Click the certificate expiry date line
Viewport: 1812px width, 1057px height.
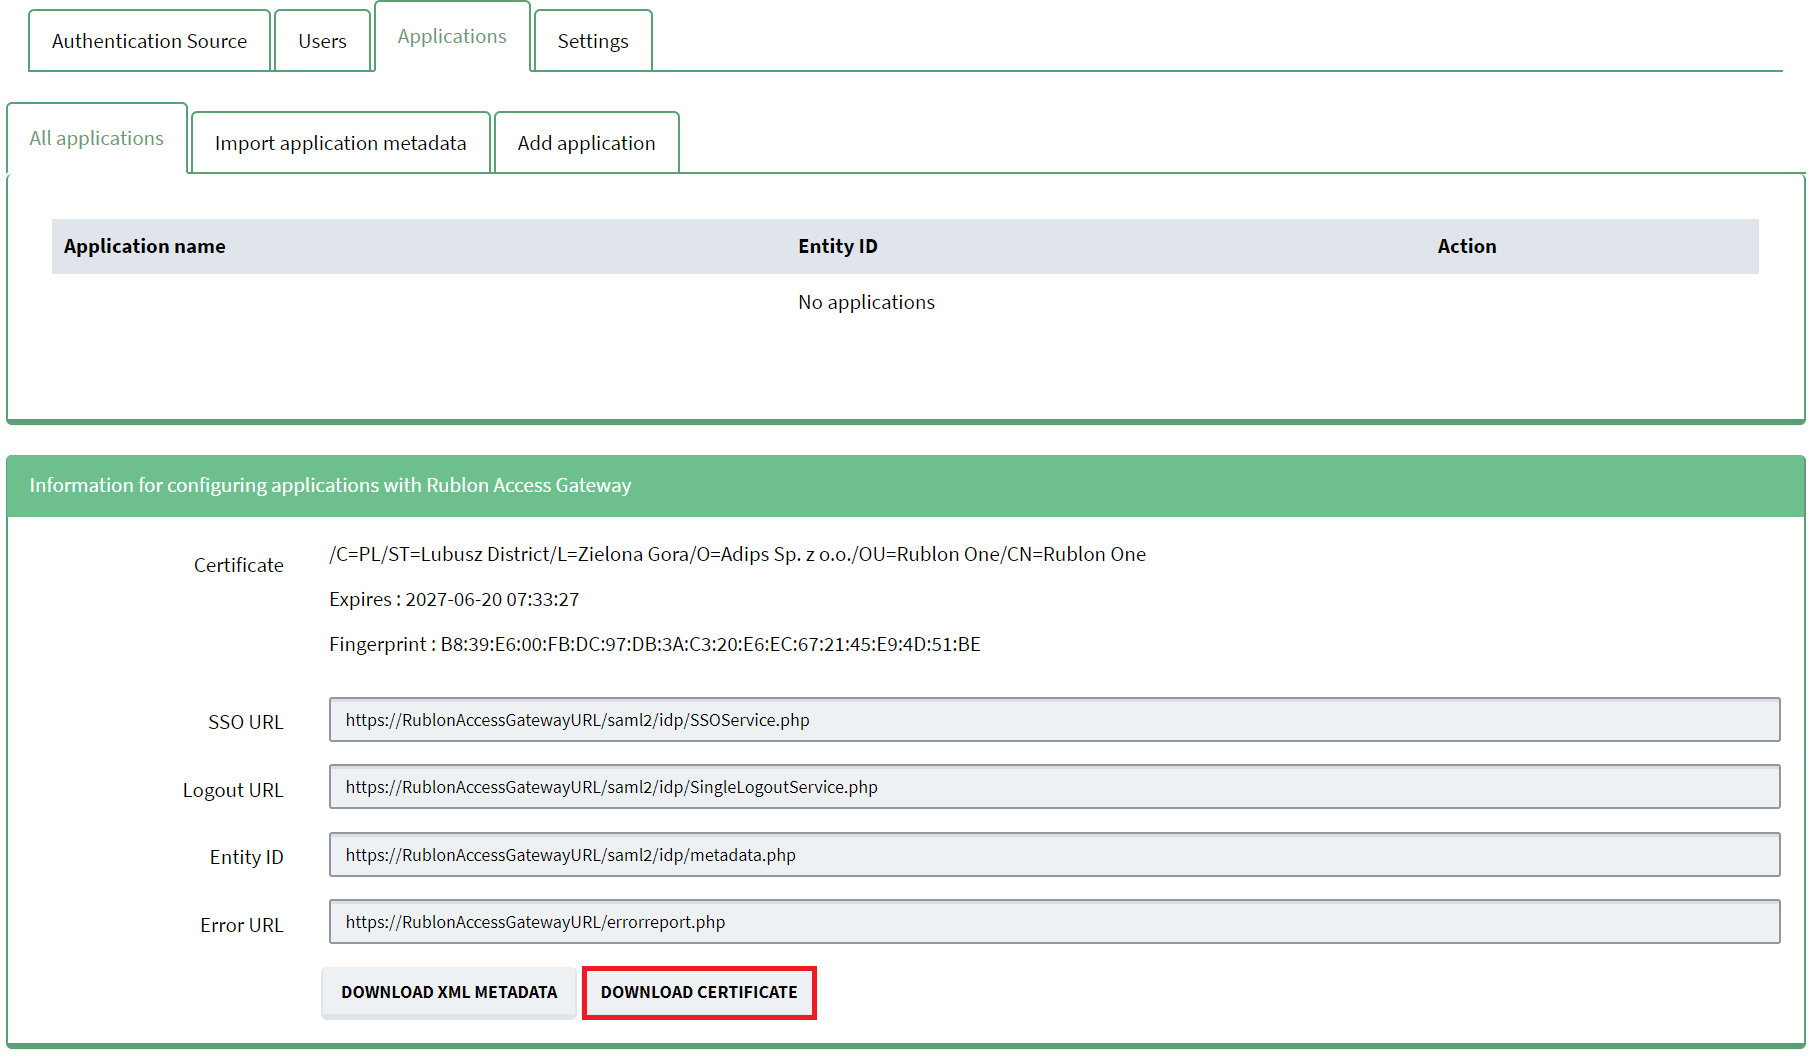click(454, 599)
